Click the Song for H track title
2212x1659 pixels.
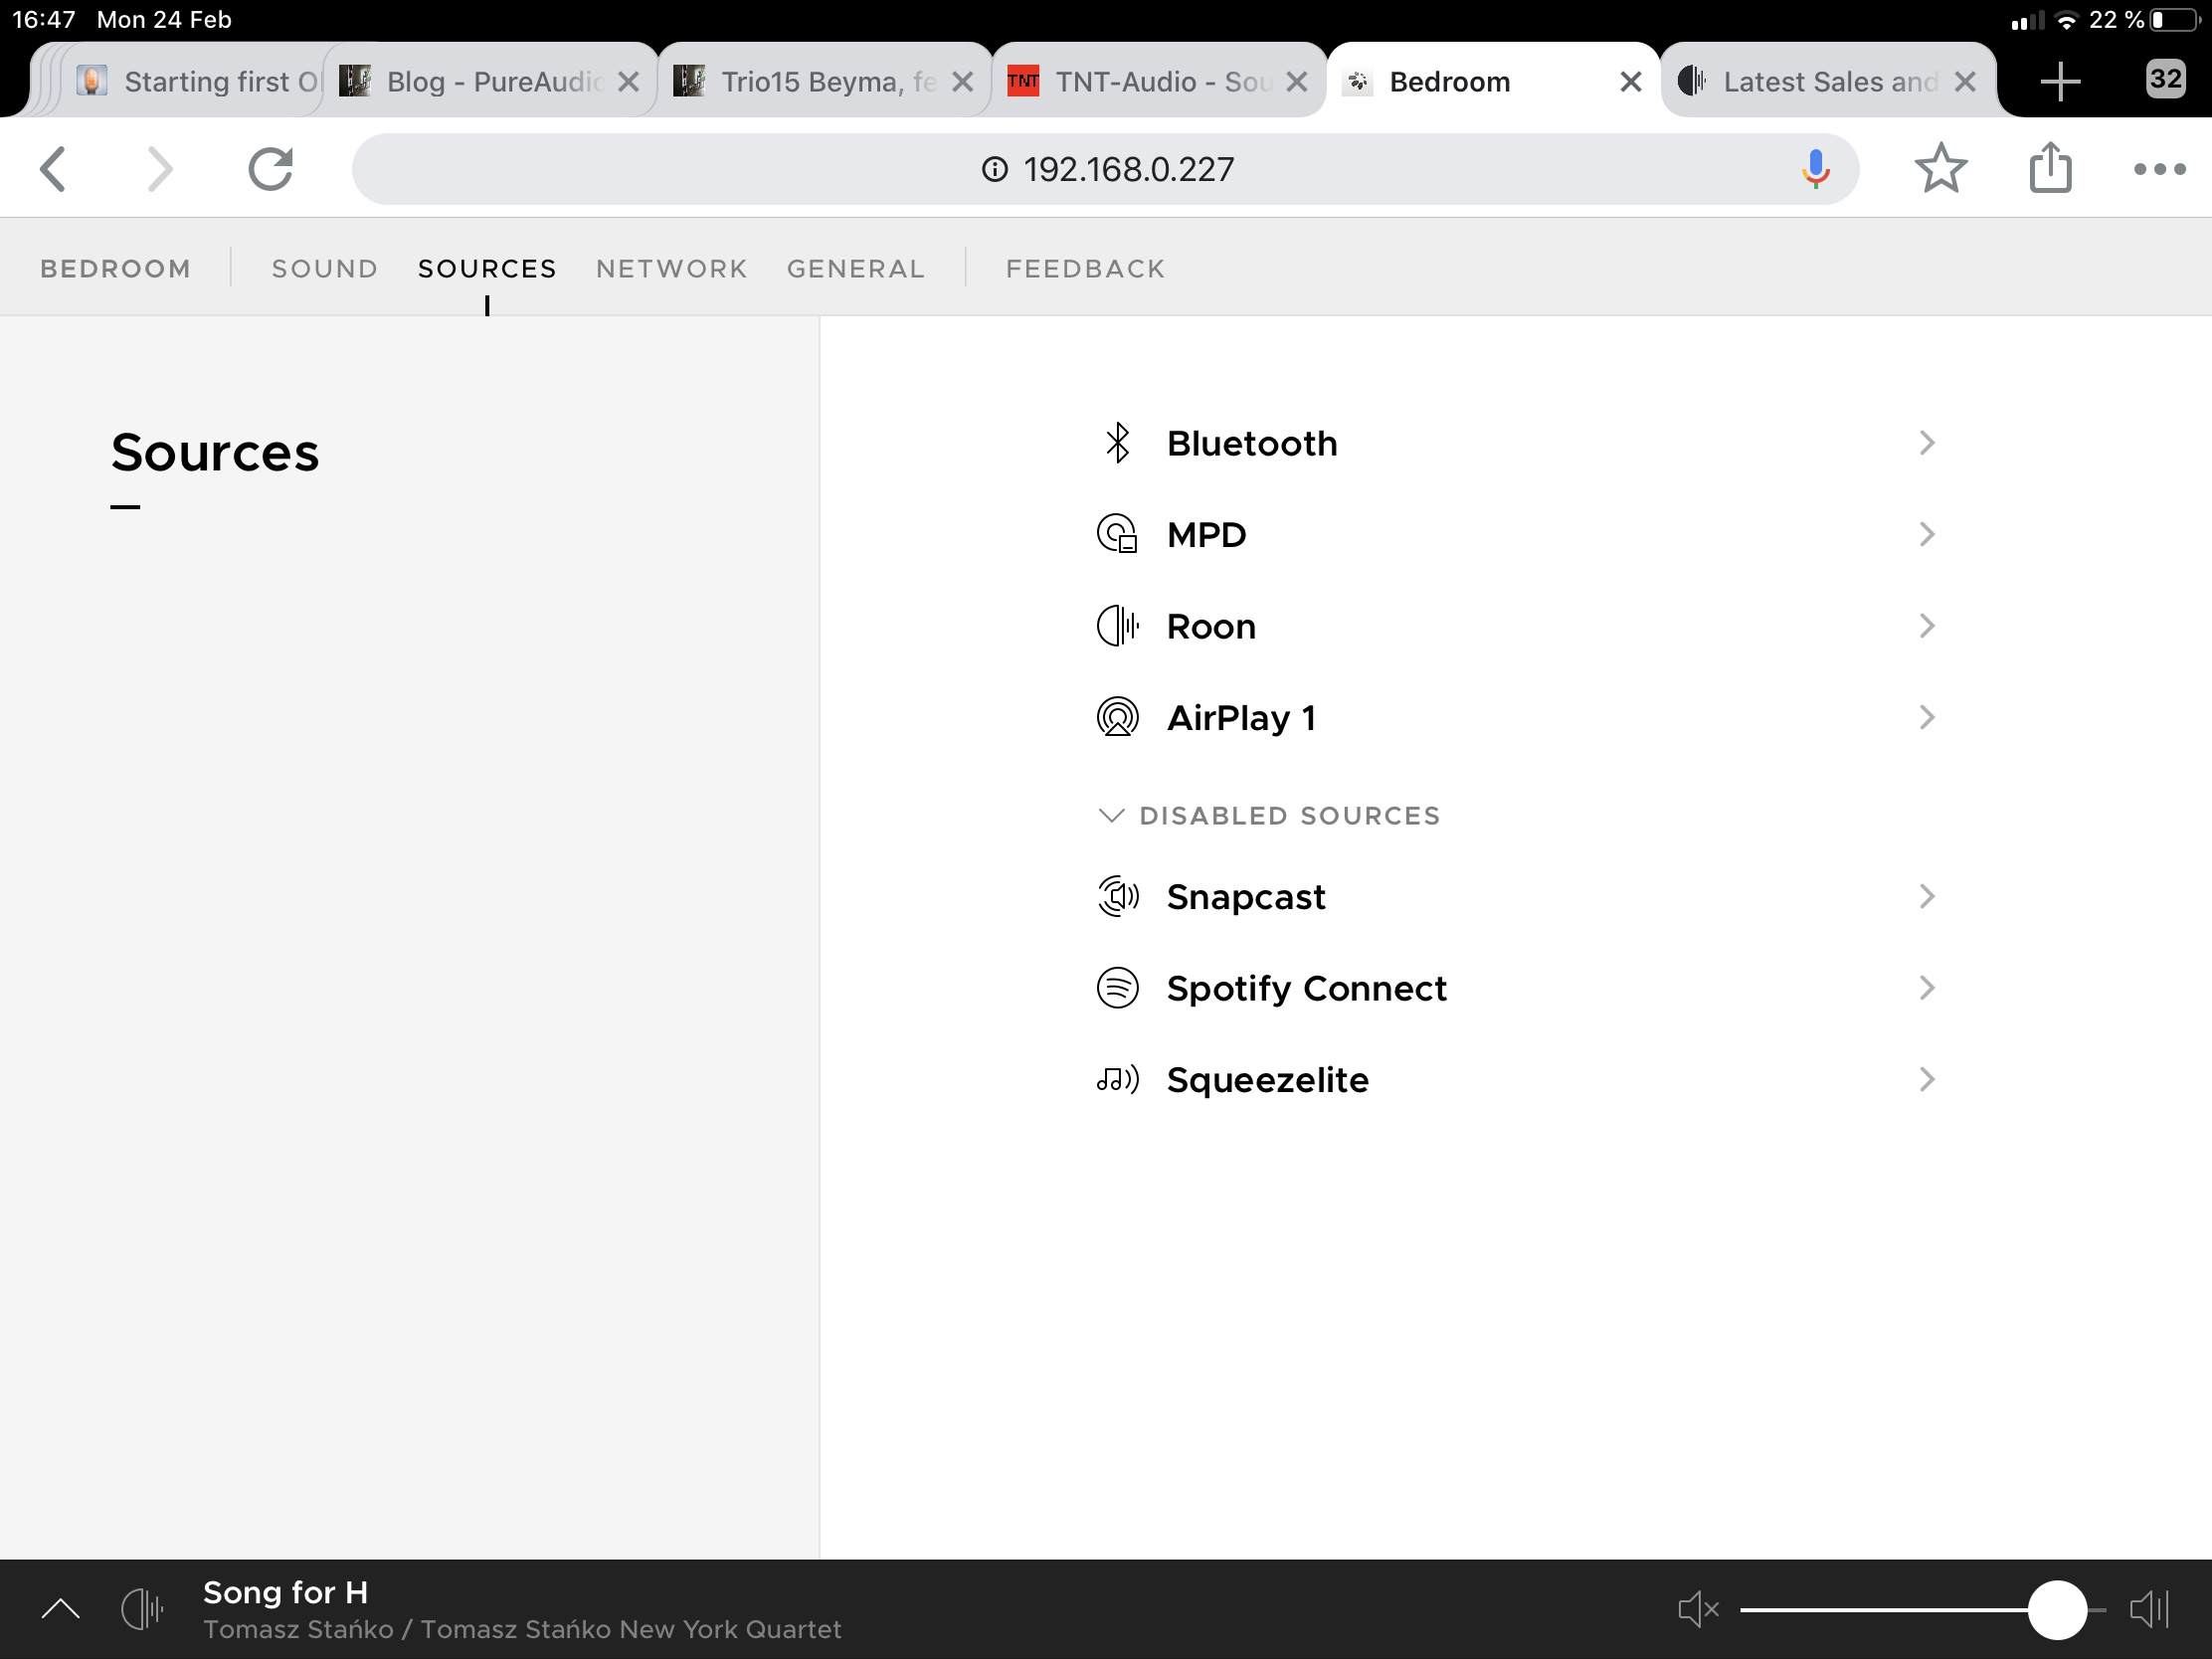coord(285,1592)
